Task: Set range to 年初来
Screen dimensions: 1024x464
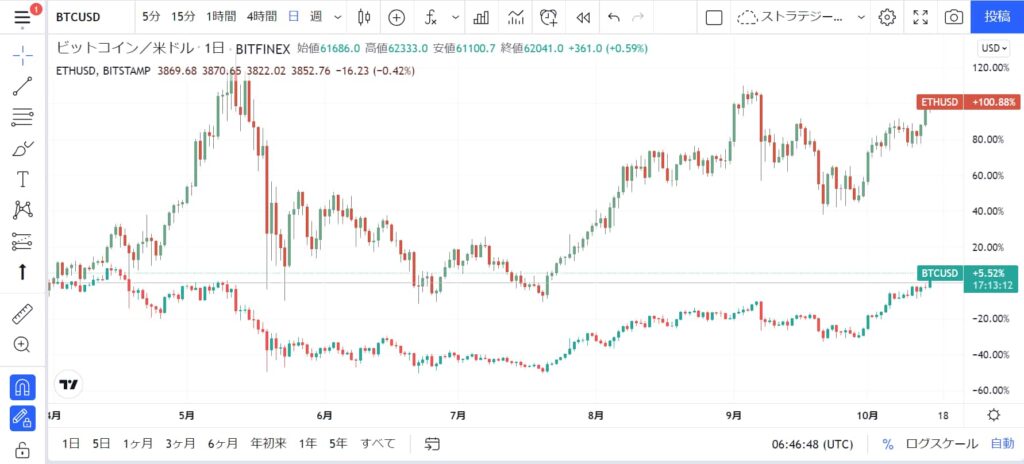Action: point(268,444)
